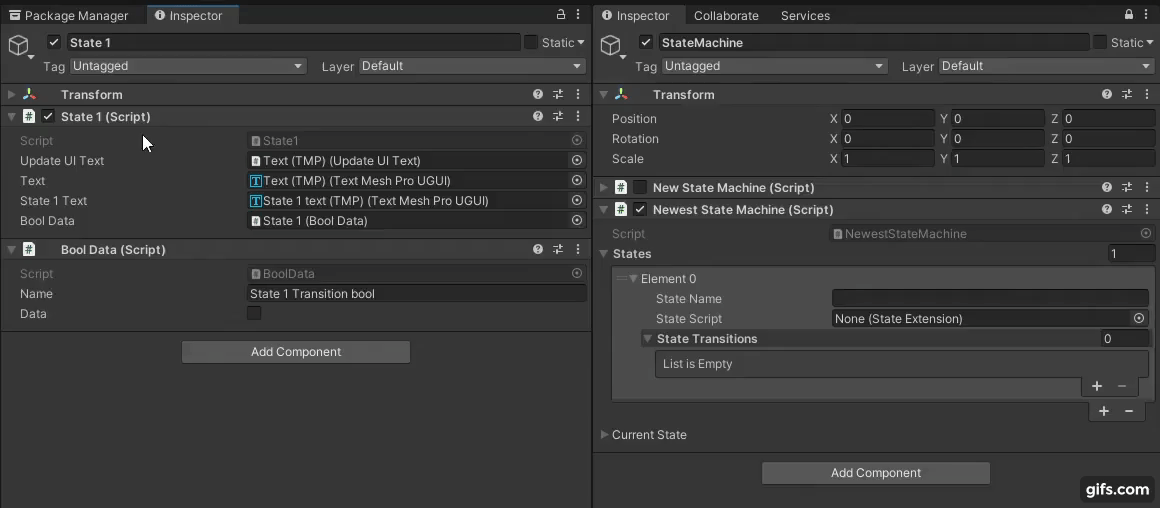Add a new State Transitions list entry
This screenshot has width=1160, height=508.
tap(1097, 386)
